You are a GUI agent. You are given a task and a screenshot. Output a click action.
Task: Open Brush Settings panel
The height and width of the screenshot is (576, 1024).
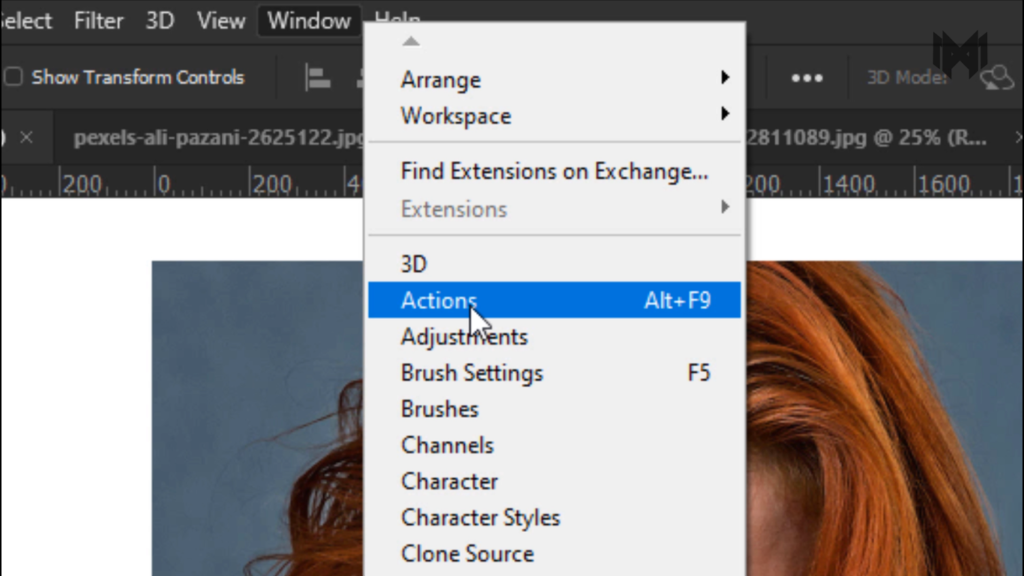click(x=554, y=373)
